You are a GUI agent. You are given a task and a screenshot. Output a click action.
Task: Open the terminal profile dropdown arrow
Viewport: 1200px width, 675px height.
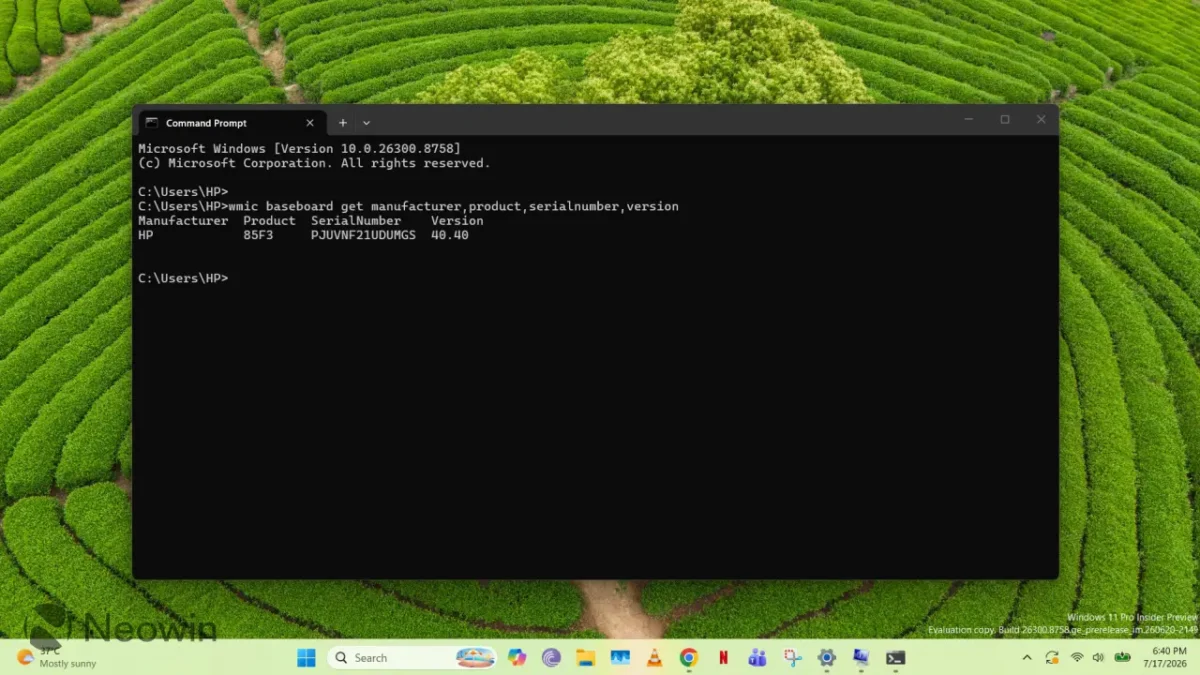point(366,122)
